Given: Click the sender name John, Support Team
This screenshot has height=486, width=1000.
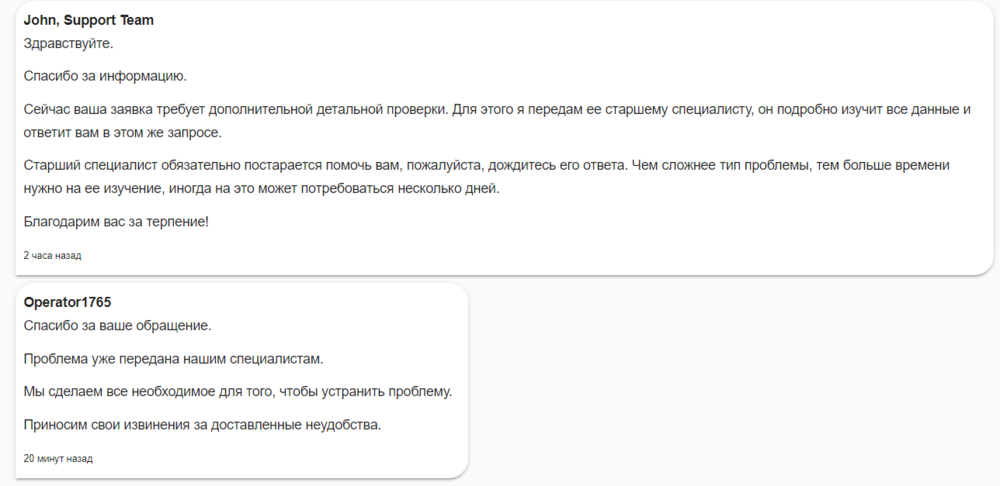Looking at the screenshot, I should coord(88,21).
